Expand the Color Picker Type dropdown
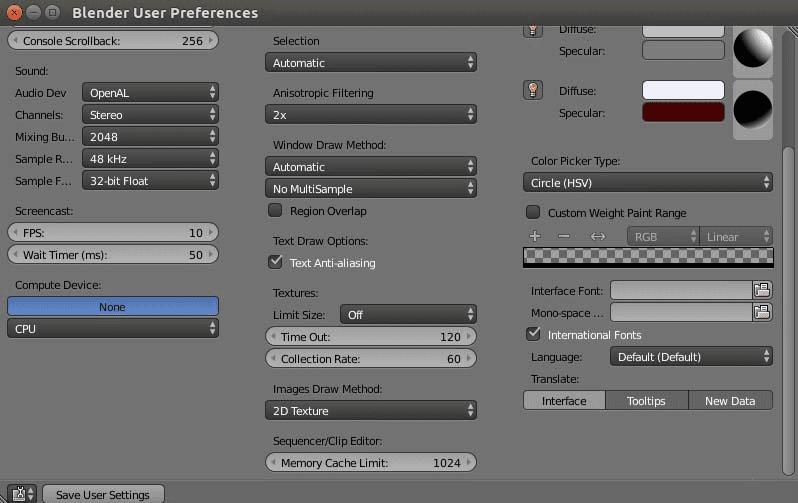This screenshot has width=798, height=503. 648,183
